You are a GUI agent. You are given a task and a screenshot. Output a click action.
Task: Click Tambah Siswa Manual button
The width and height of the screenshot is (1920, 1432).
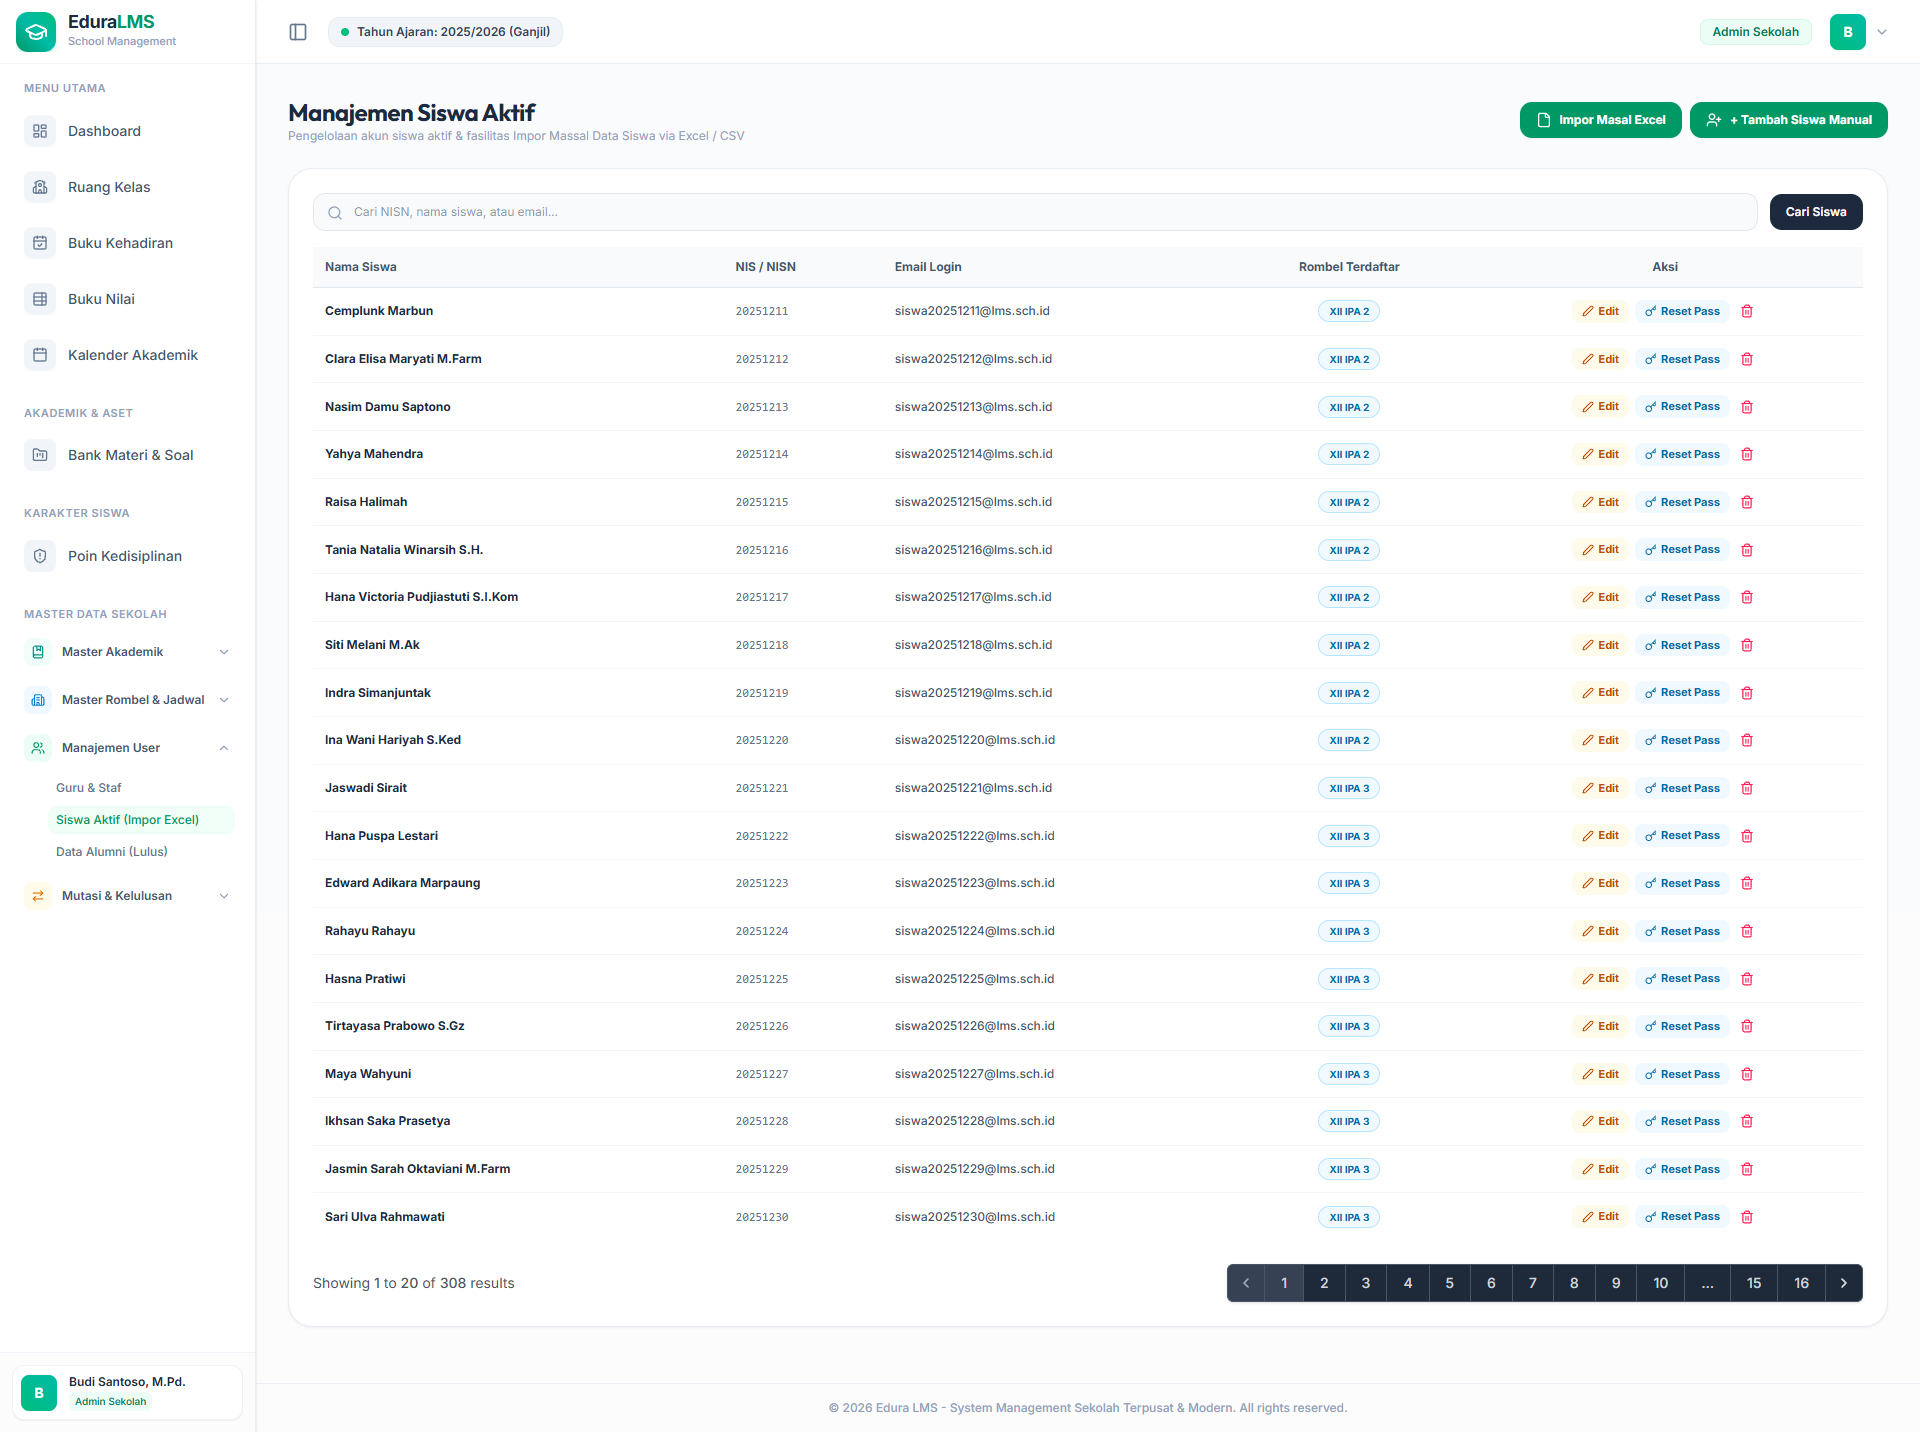[1789, 120]
